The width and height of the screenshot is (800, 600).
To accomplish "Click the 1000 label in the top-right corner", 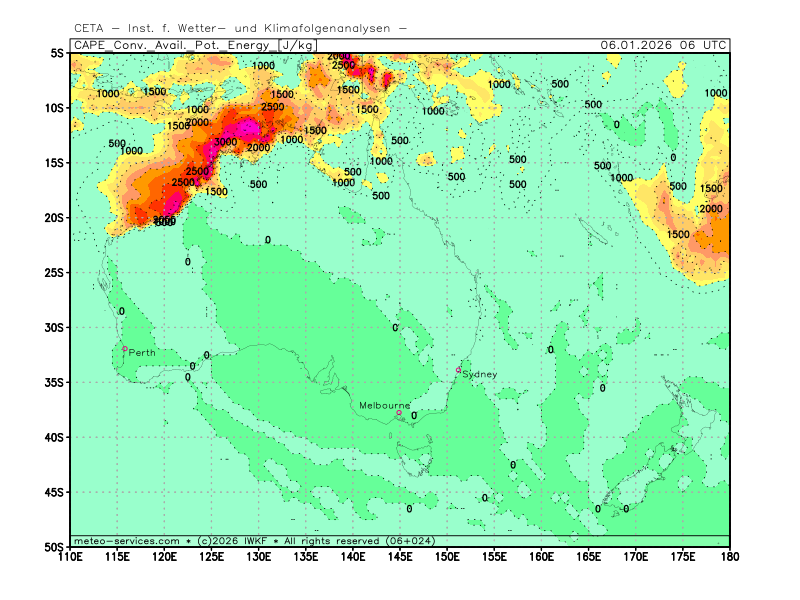I will coord(716,93).
